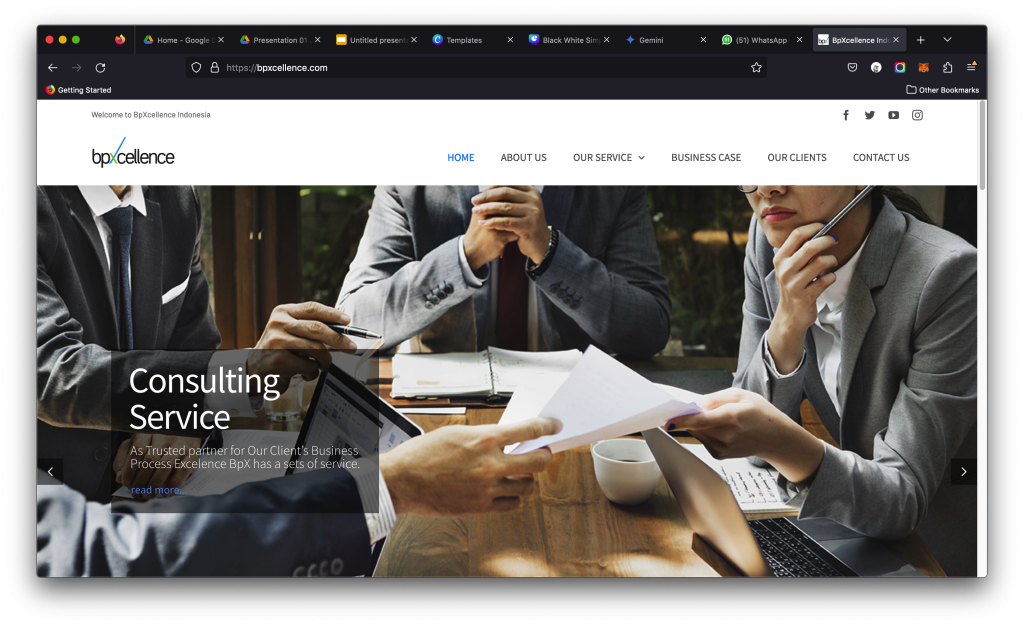Open the Pocket save icon in the toolbar

(852, 67)
